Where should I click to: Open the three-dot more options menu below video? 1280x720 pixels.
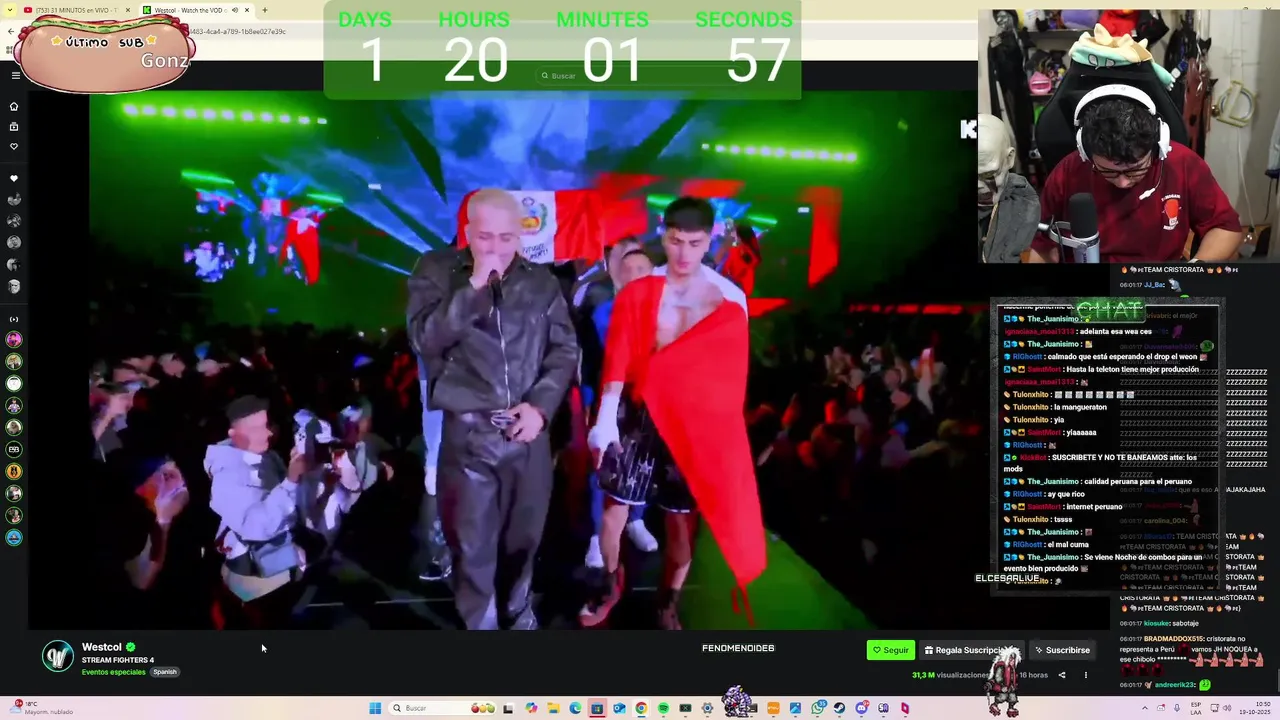click(1085, 675)
